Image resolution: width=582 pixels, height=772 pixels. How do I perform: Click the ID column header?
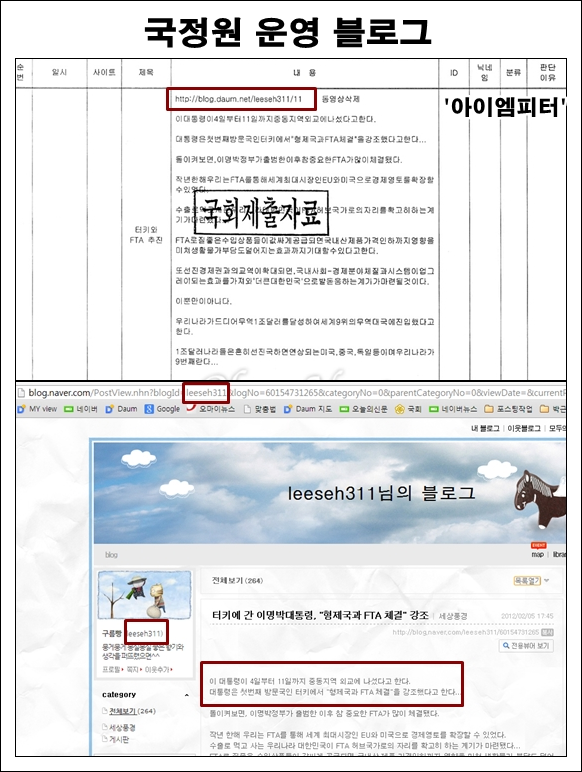(453, 73)
